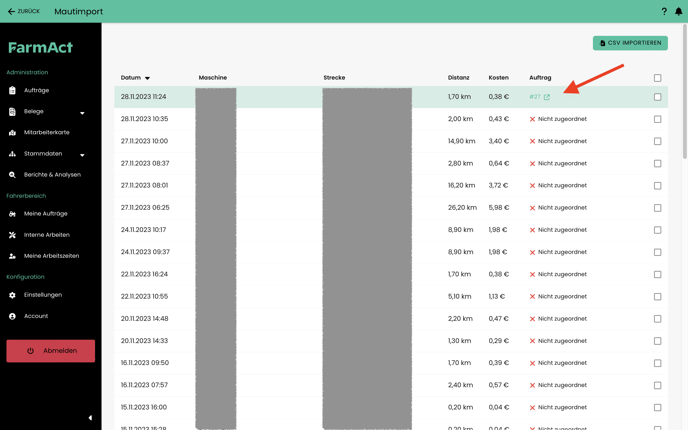
Task: Check the box for 27.11.2023 10:00 row
Action: (x=657, y=141)
